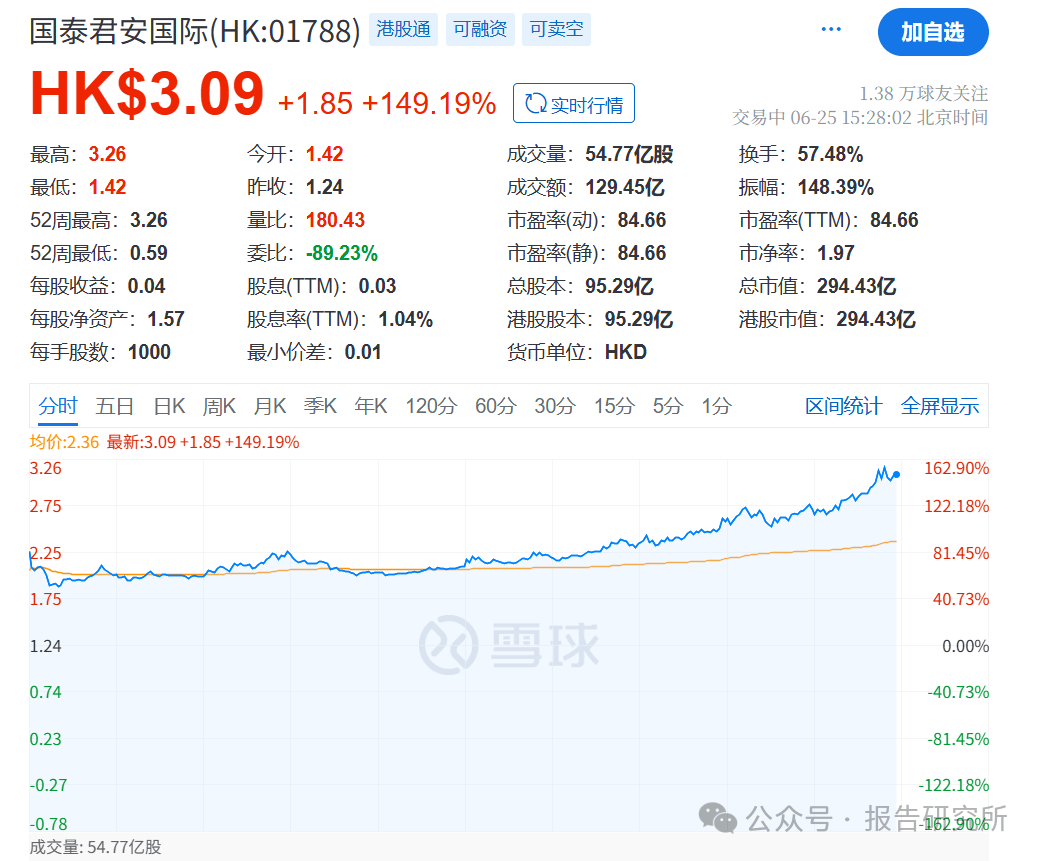Click the 港股通 tag
Viewport: 1041px width, 861px height.
click(x=404, y=29)
